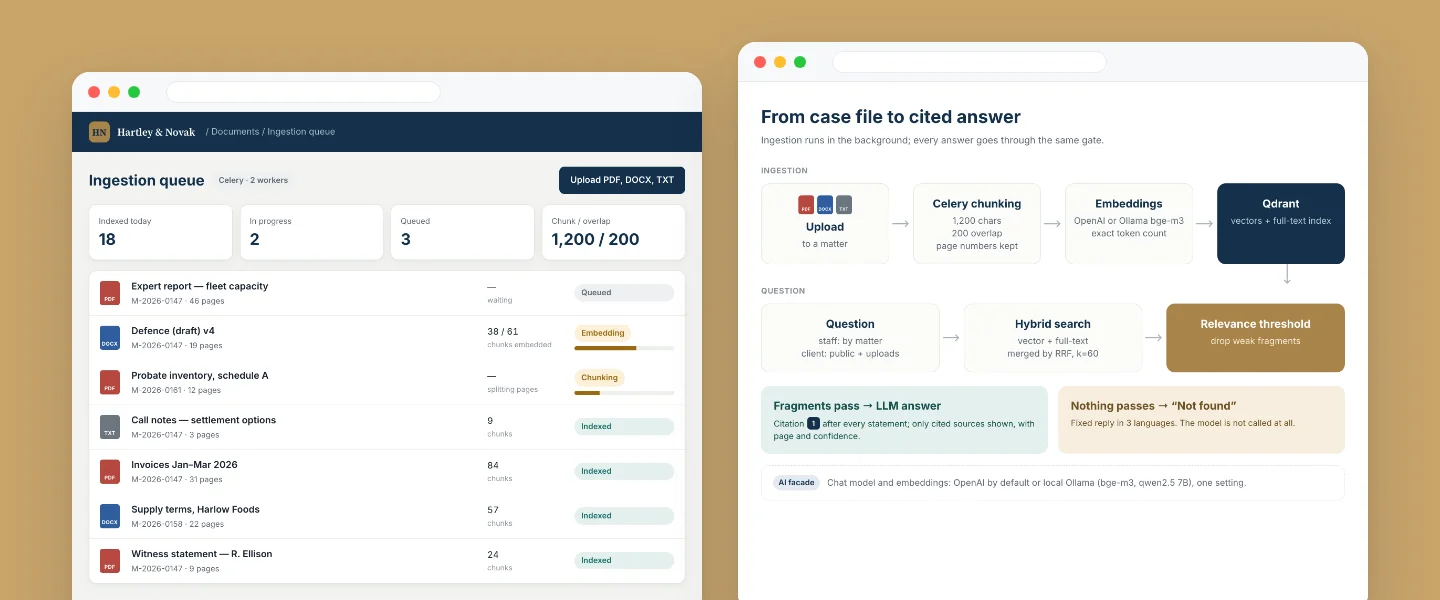Click the Chunking status badge
The image size is (1440, 600).
600,378
